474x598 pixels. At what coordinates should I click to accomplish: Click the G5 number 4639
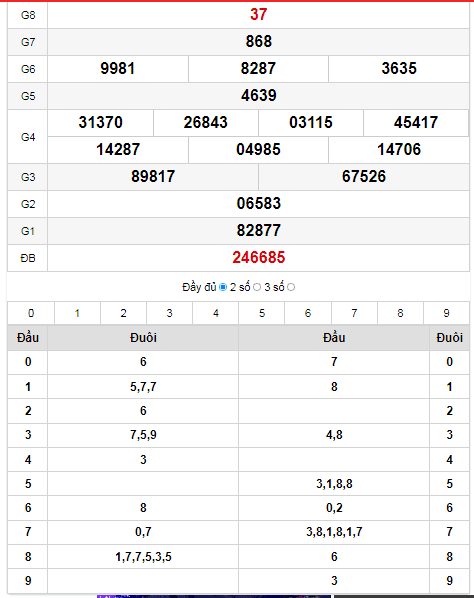(x=259, y=95)
